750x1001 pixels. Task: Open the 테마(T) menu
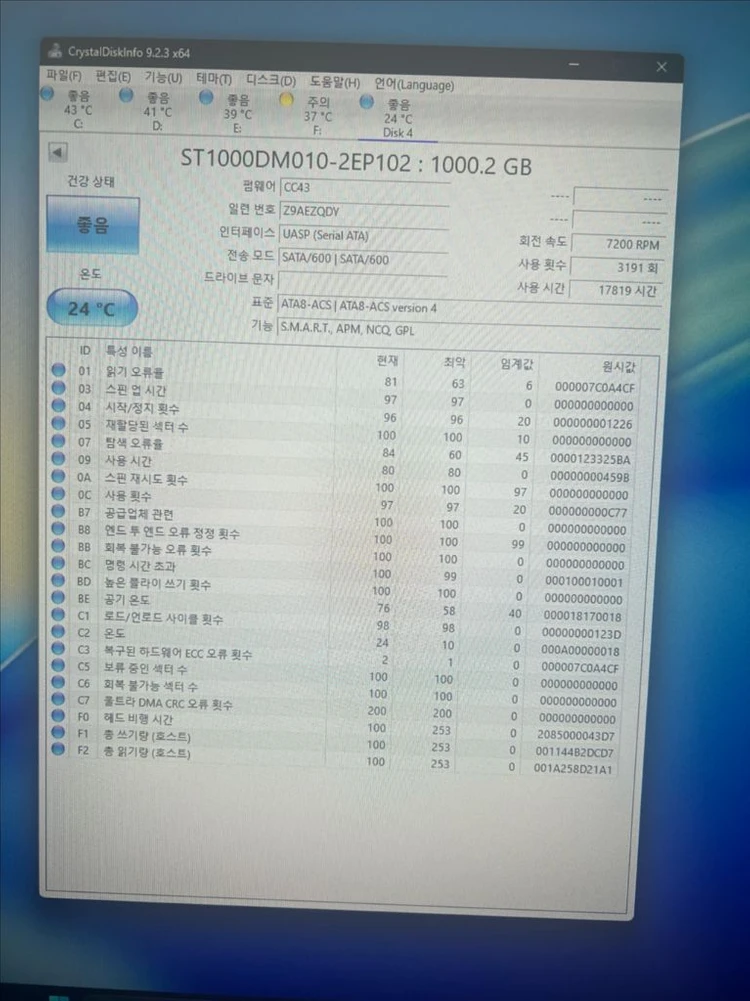[x=214, y=79]
